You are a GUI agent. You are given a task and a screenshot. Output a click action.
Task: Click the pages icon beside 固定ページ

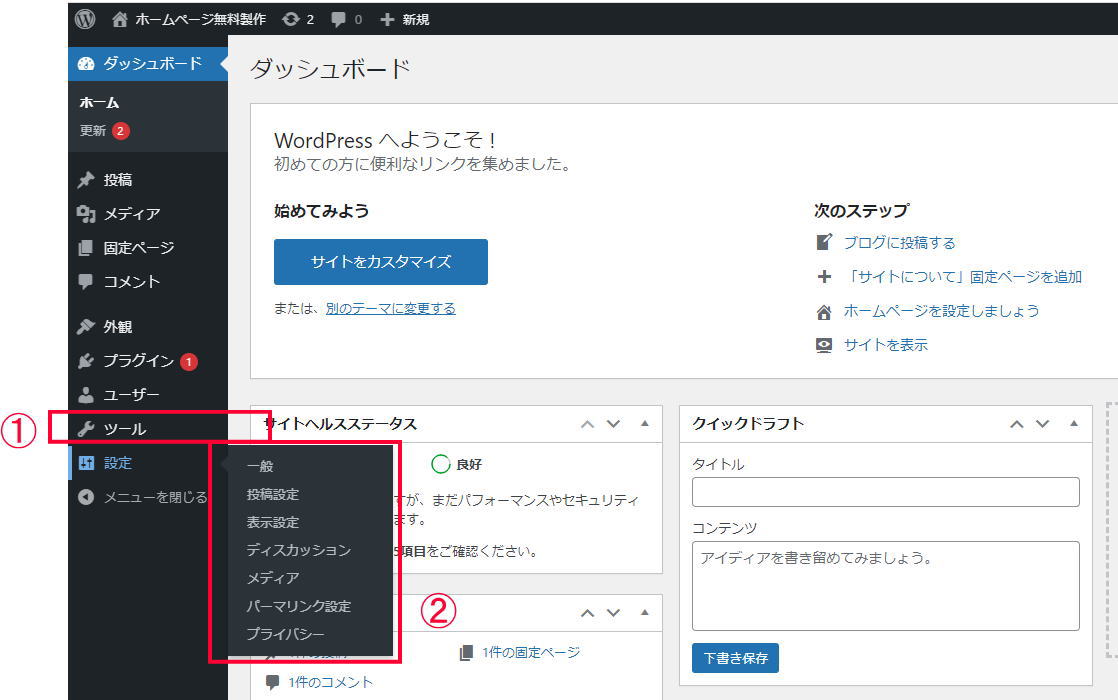pyautogui.click(x=86, y=248)
